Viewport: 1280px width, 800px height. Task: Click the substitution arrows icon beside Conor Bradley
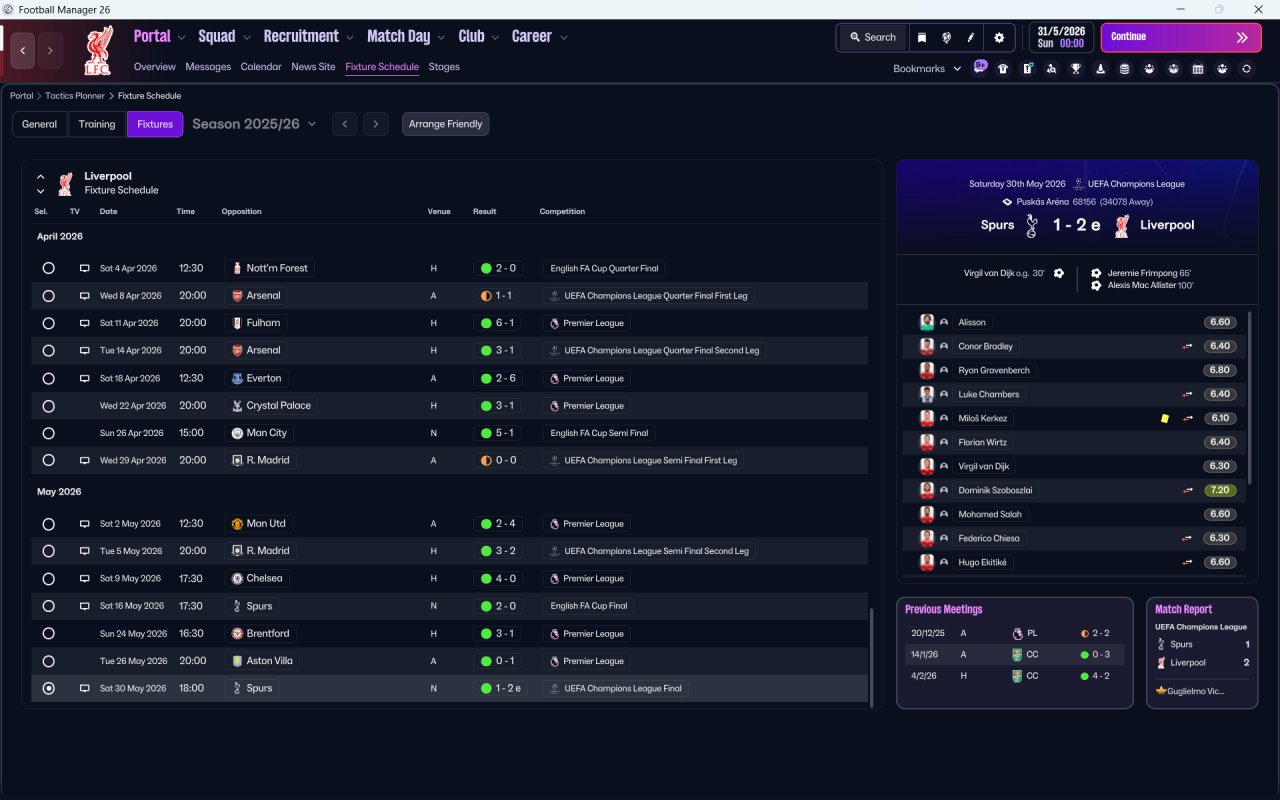point(1188,347)
